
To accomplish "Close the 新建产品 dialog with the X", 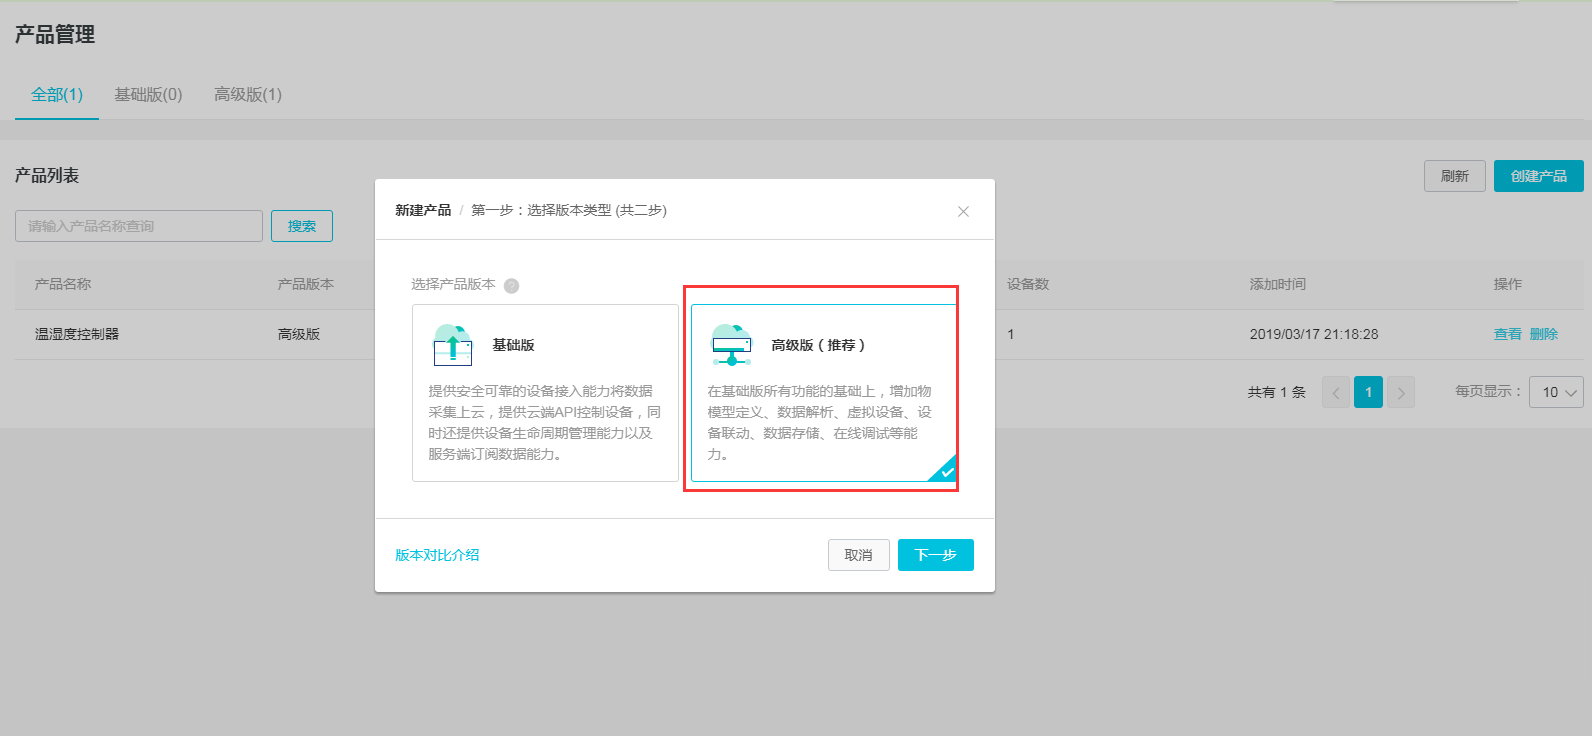I will [963, 211].
